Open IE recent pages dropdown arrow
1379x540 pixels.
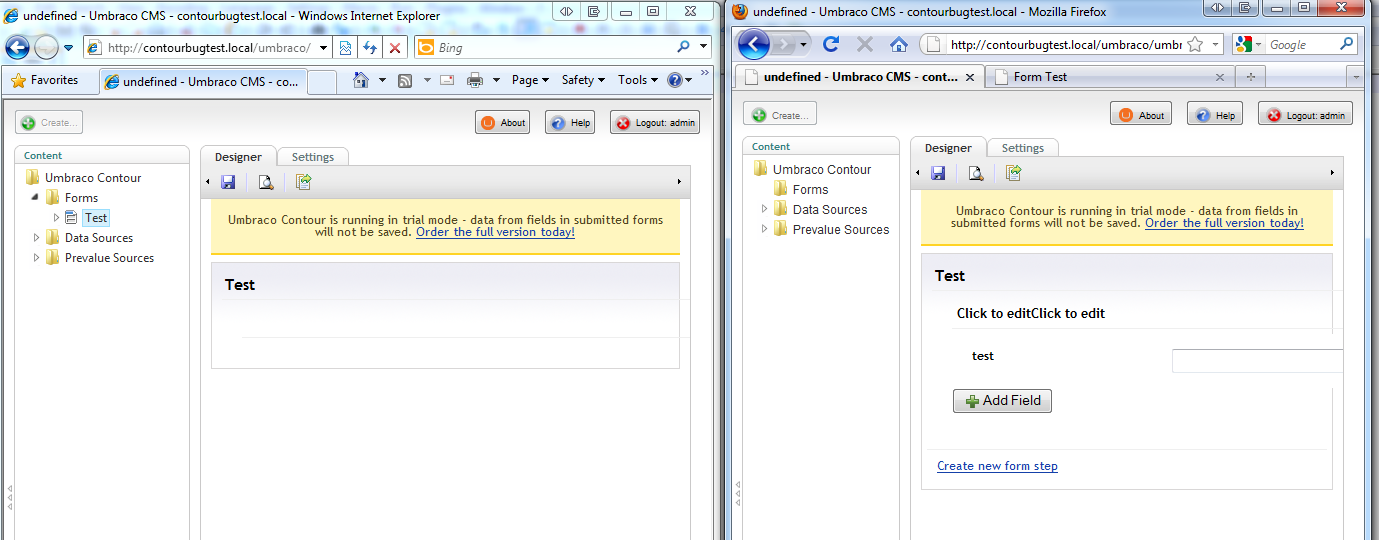click(x=68, y=48)
